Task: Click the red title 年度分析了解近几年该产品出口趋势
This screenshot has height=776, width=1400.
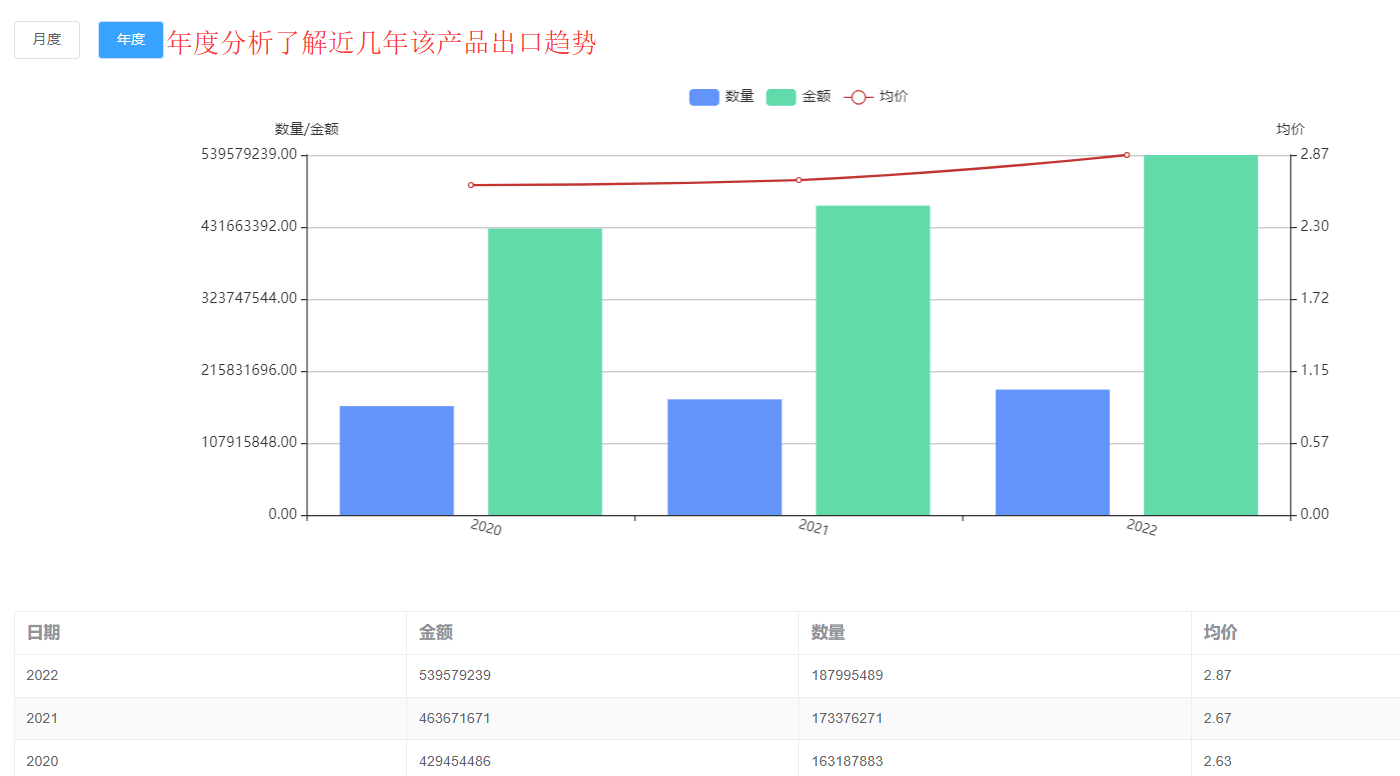Action: pyautogui.click(x=382, y=43)
